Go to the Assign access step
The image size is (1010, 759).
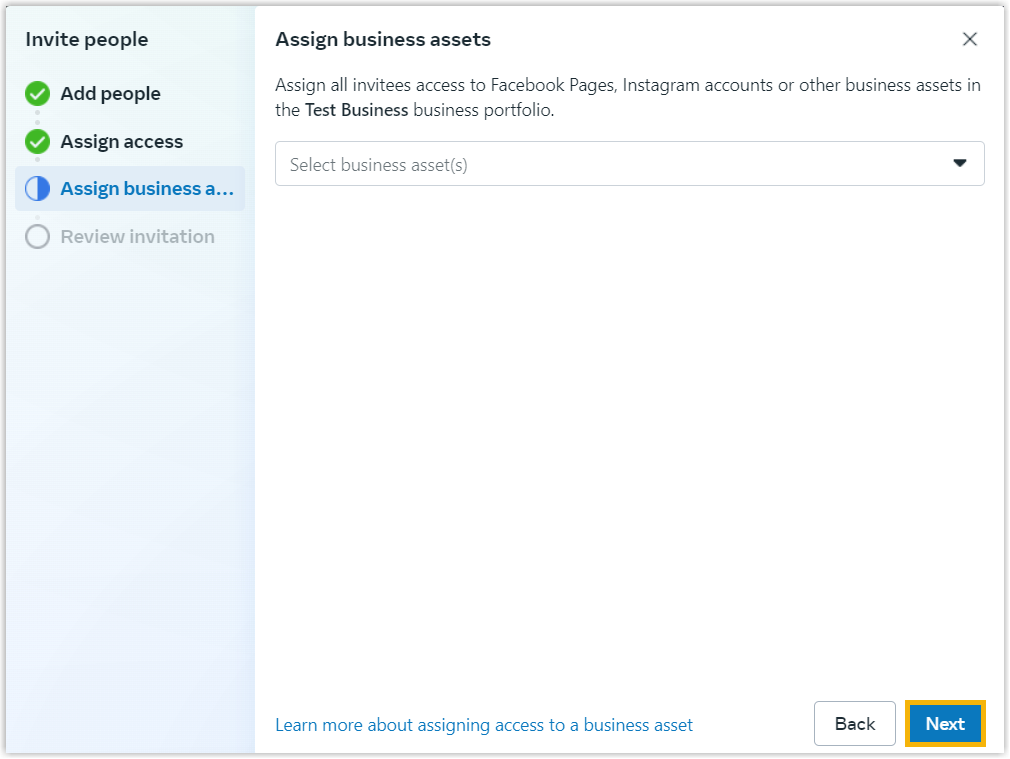[121, 142]
